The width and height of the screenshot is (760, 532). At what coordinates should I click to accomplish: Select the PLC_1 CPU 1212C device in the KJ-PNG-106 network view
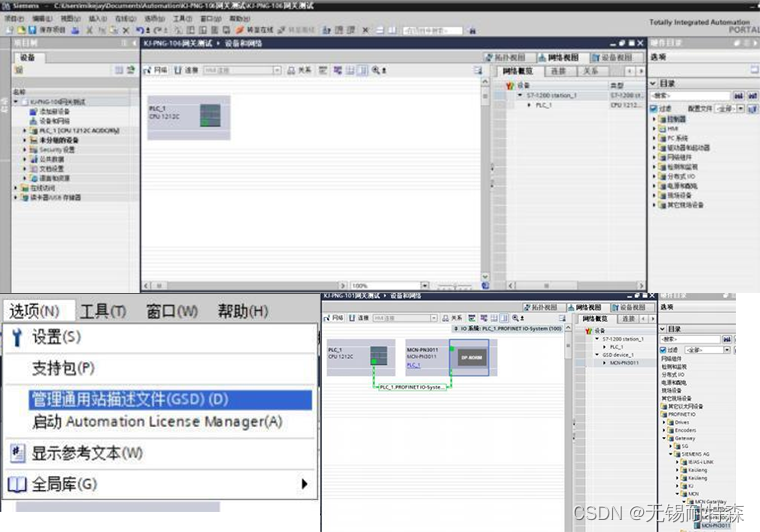(x=189, y=117)
